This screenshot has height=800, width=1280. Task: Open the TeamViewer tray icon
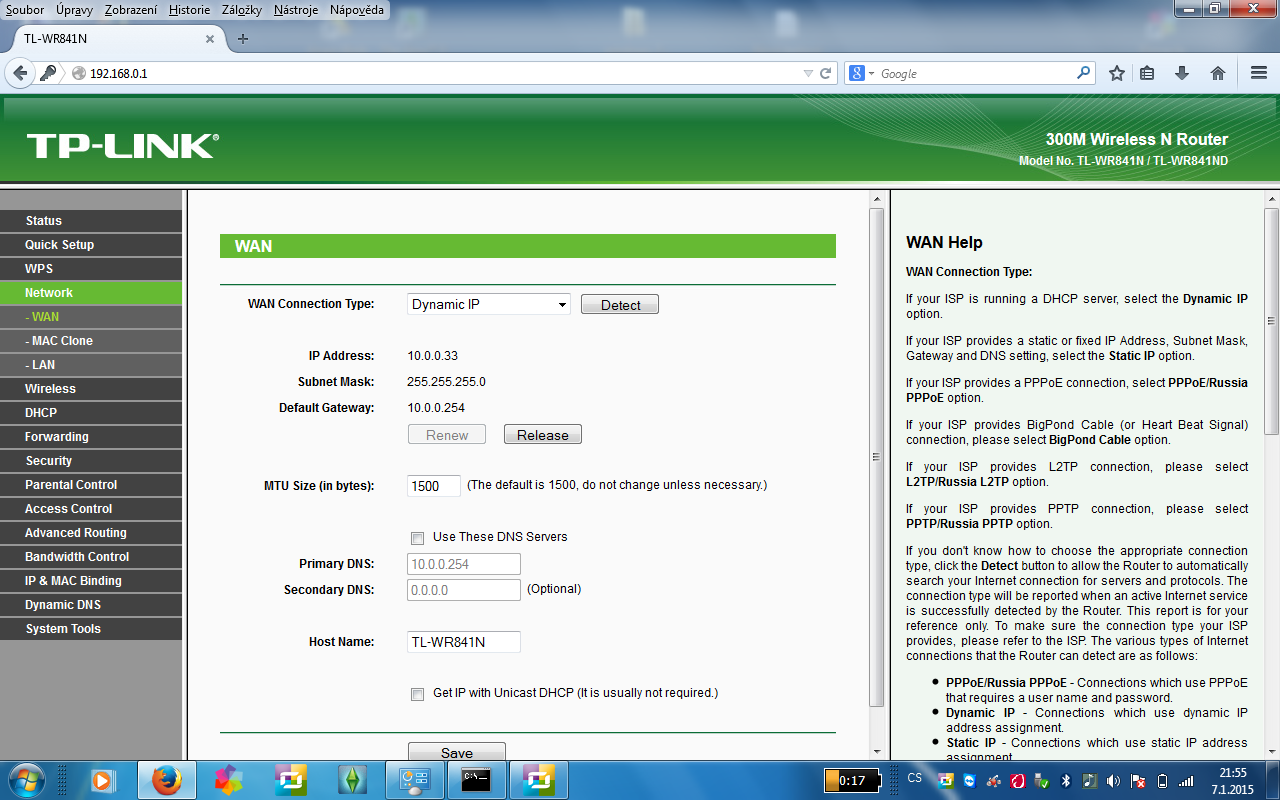[969, 781]
